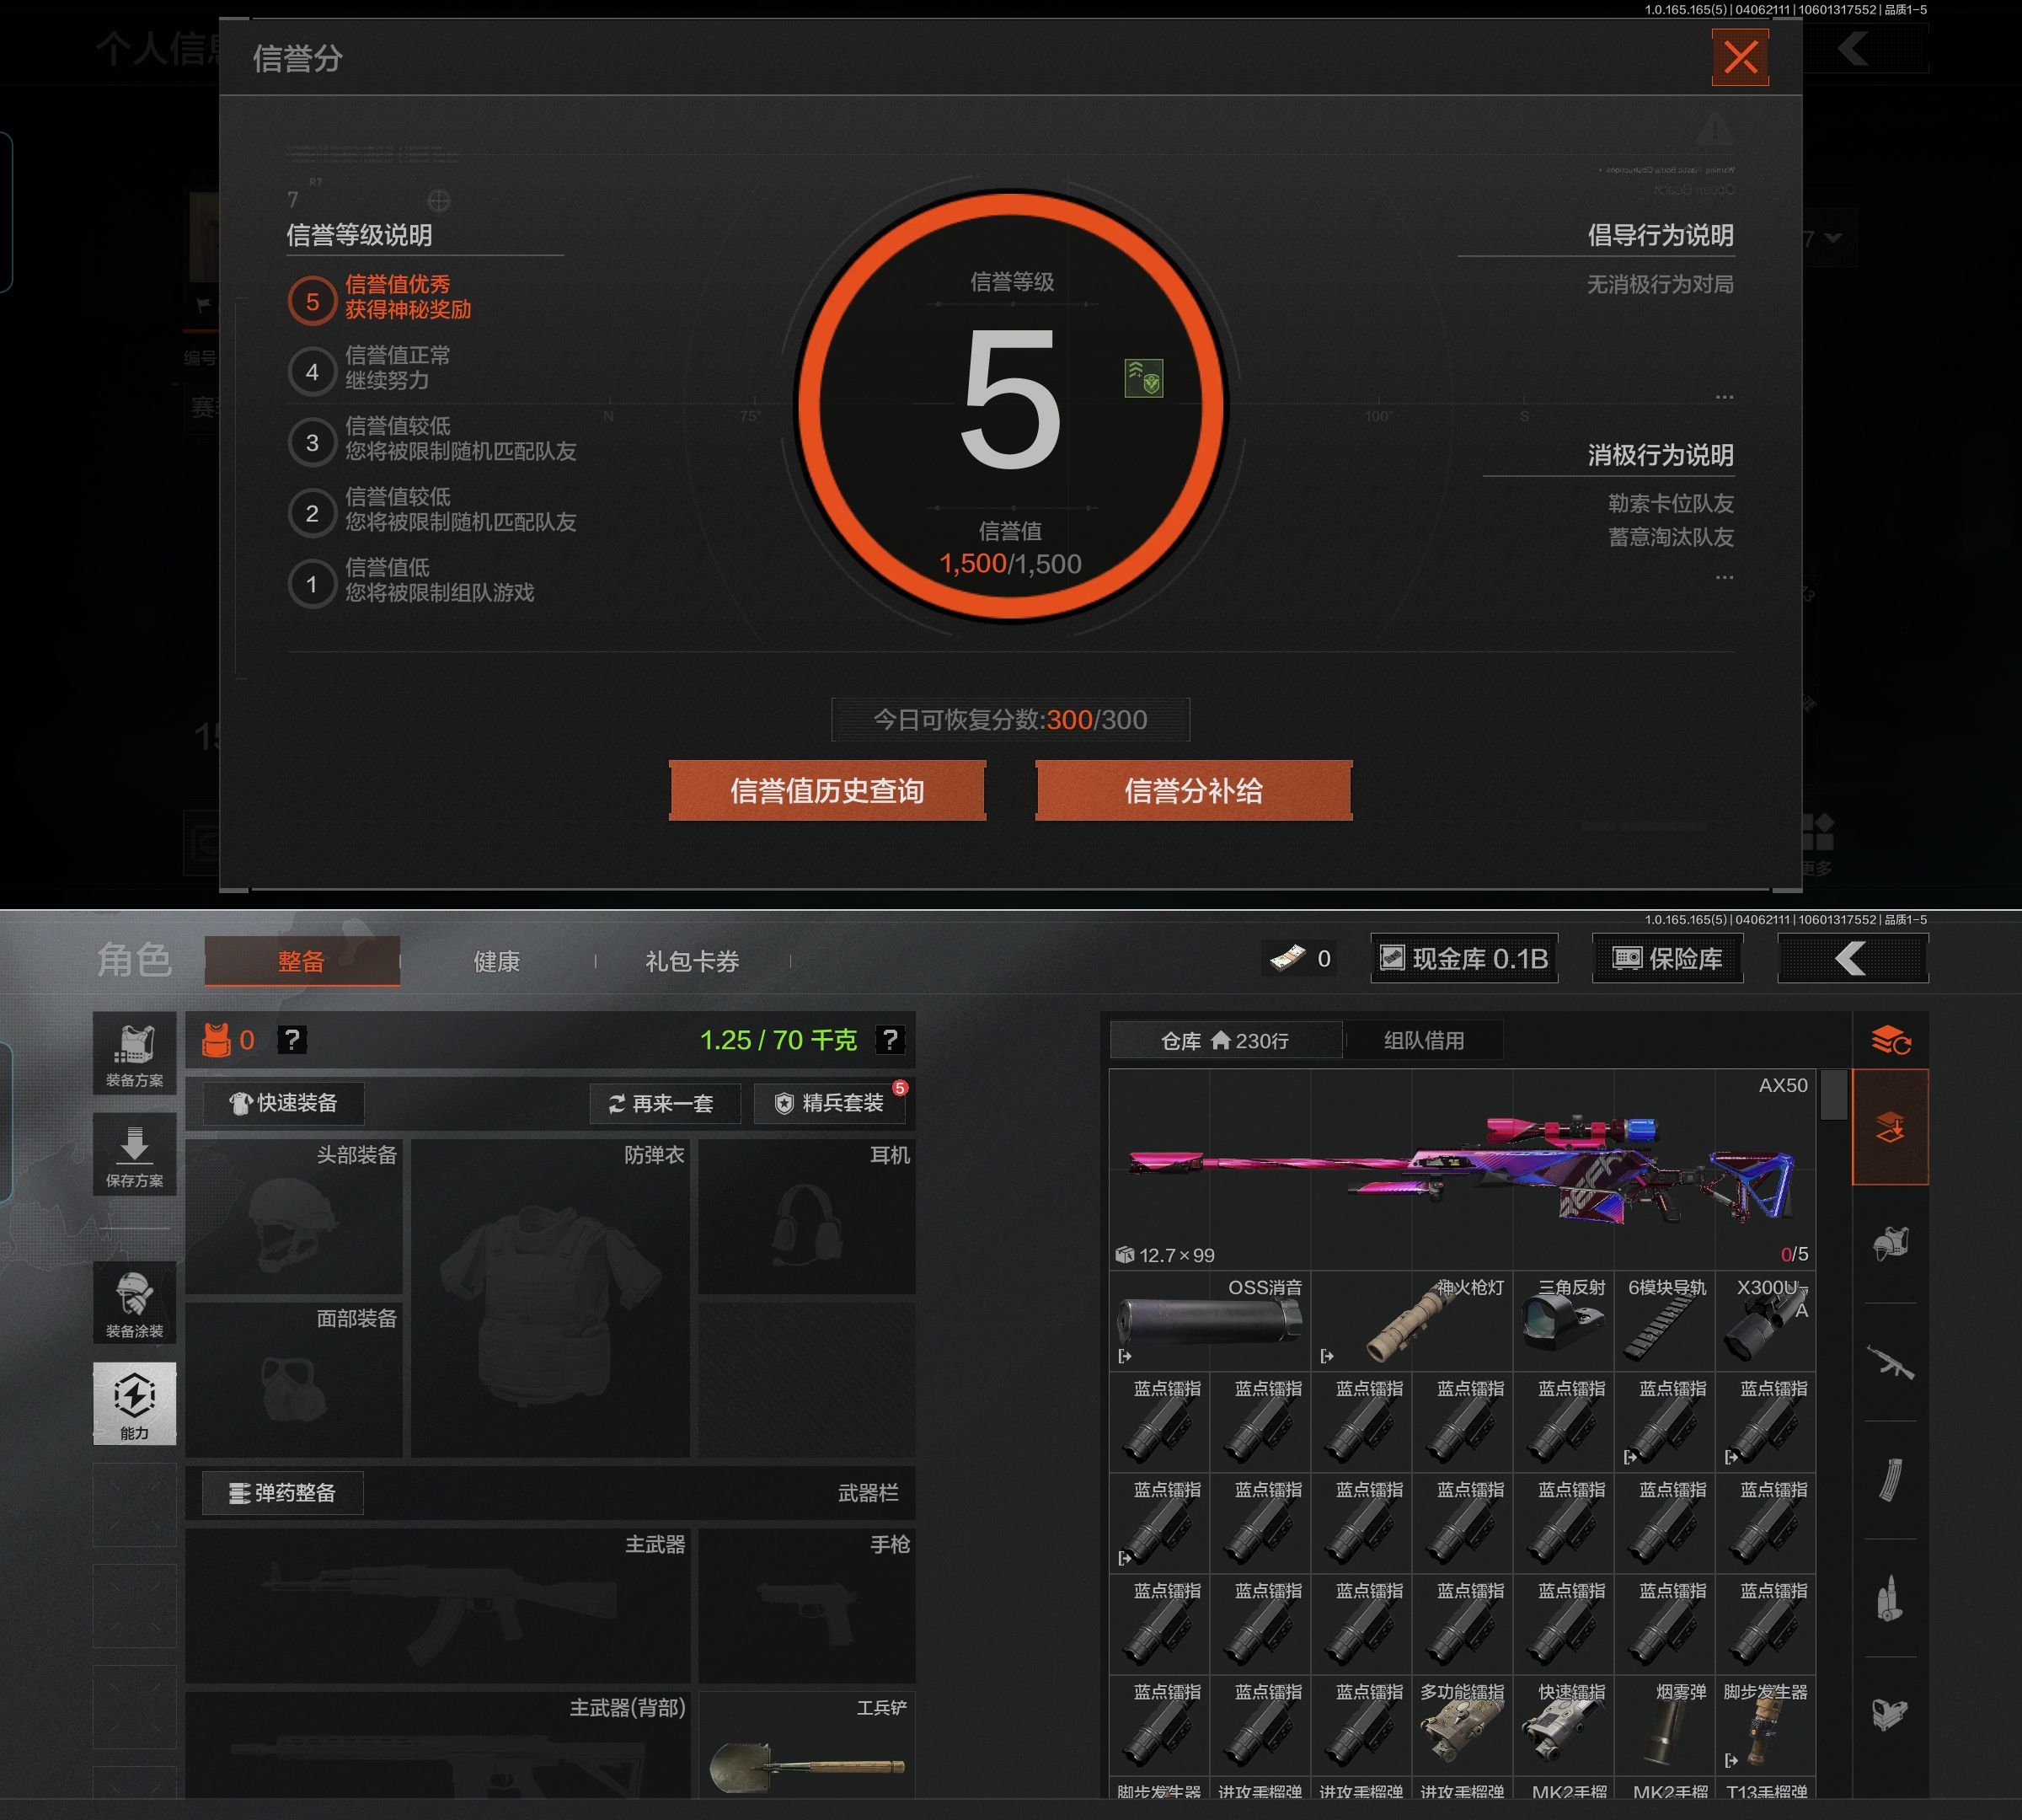Select the 能力 ability icon
The image size is (2022, 1820).
tap(134, 1402)
